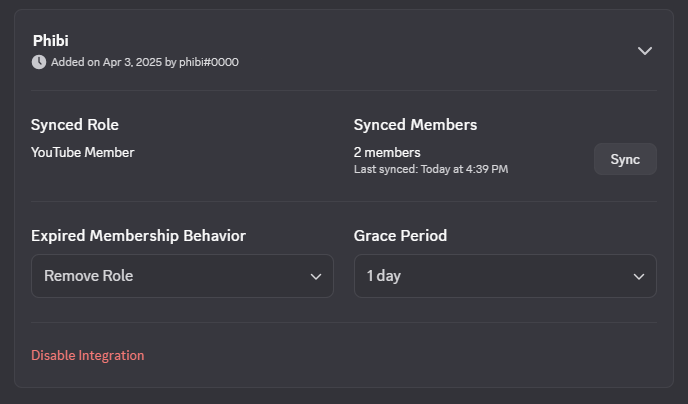The height and width of the screenshot is (404, 688).
Task: Select the Phibi integration title
Action: (50, 40)
